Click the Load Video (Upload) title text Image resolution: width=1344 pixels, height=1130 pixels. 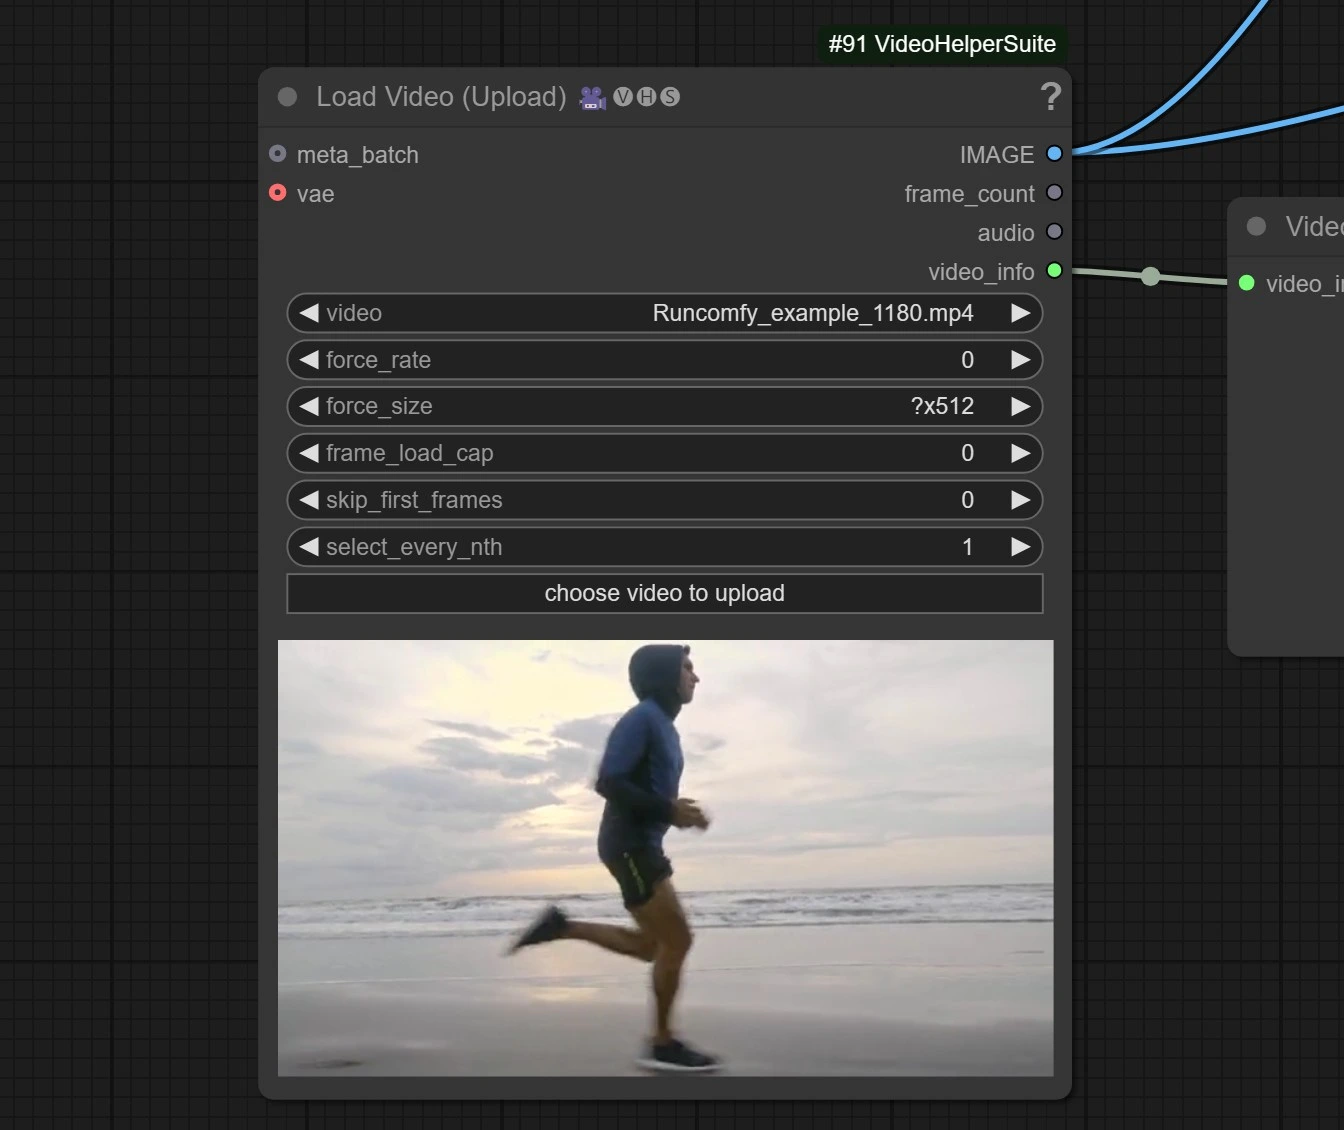[x=441, y=97]
